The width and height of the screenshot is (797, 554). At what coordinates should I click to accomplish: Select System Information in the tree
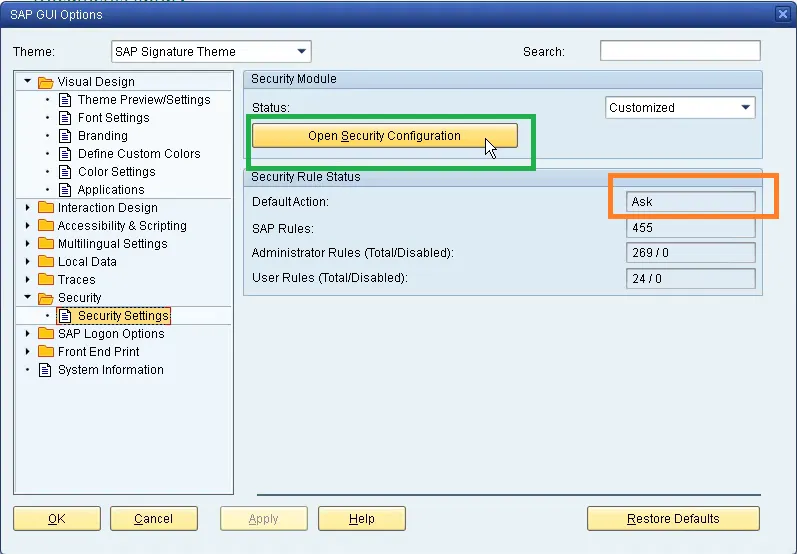(111, 370)
